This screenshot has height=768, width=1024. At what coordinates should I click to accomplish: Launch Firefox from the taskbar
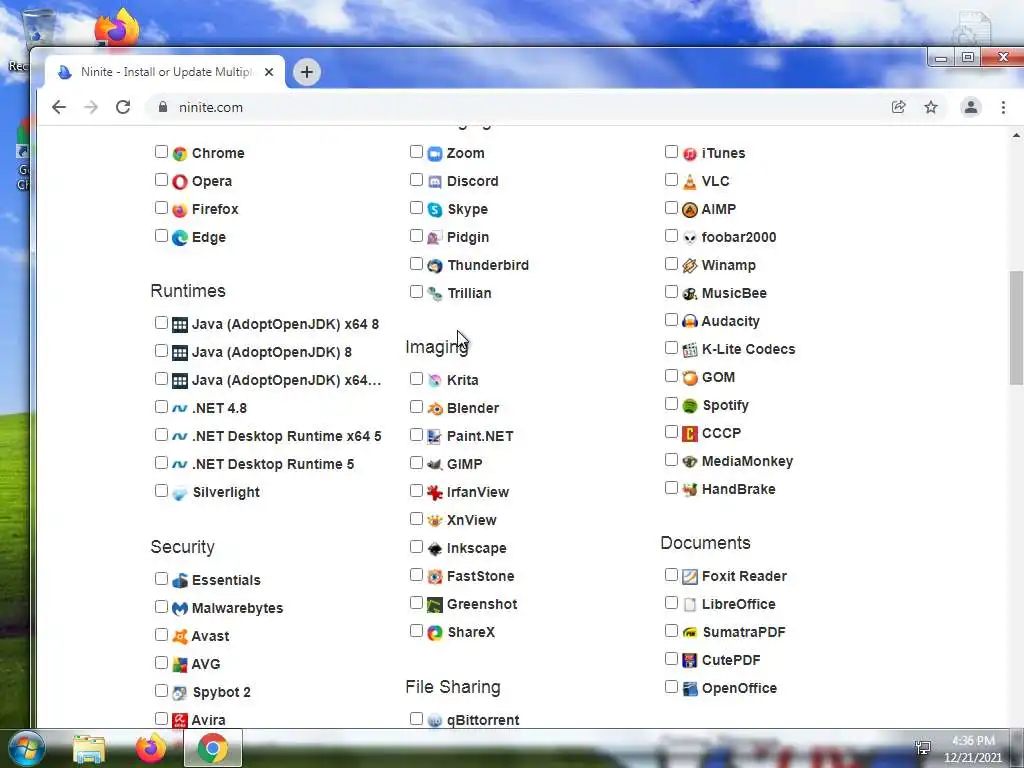click(151, 748)
